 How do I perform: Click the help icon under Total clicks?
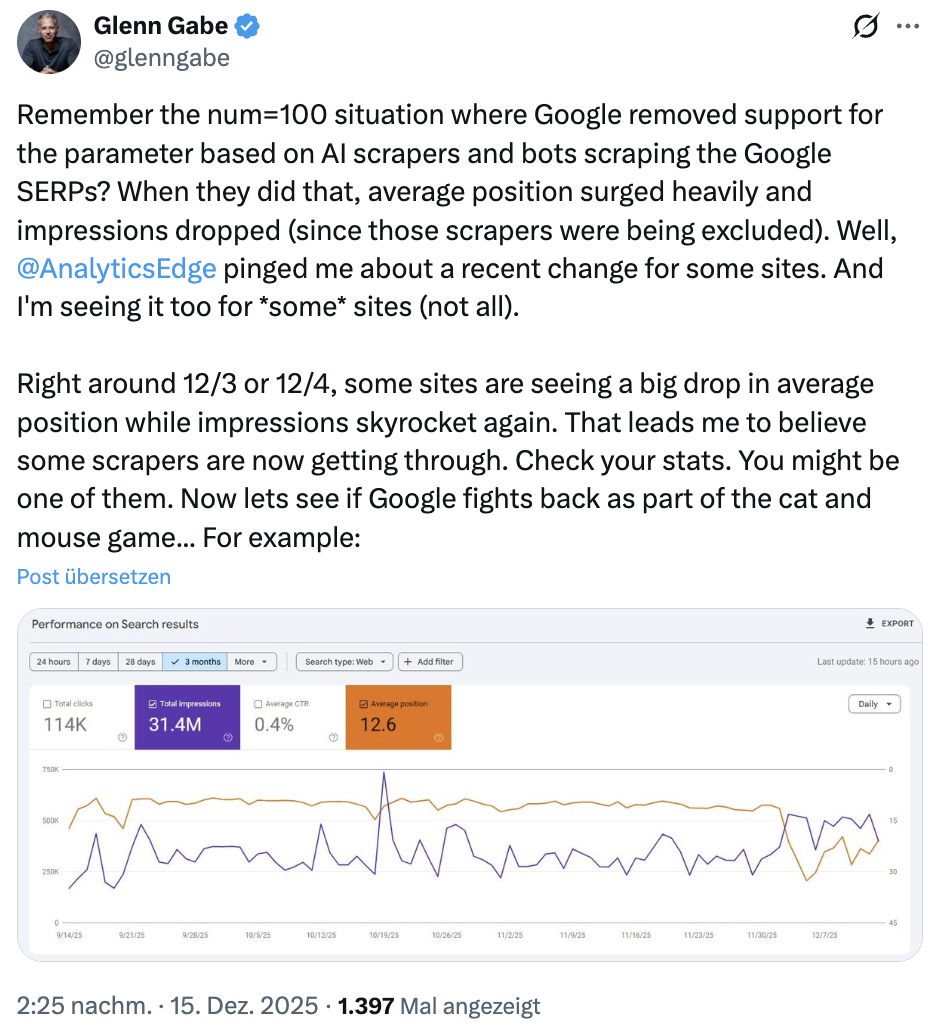pos(122,736)
